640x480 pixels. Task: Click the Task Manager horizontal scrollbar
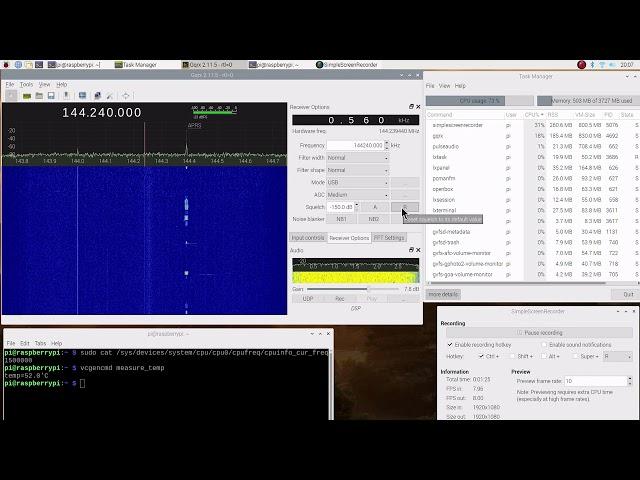pos(518,283)
